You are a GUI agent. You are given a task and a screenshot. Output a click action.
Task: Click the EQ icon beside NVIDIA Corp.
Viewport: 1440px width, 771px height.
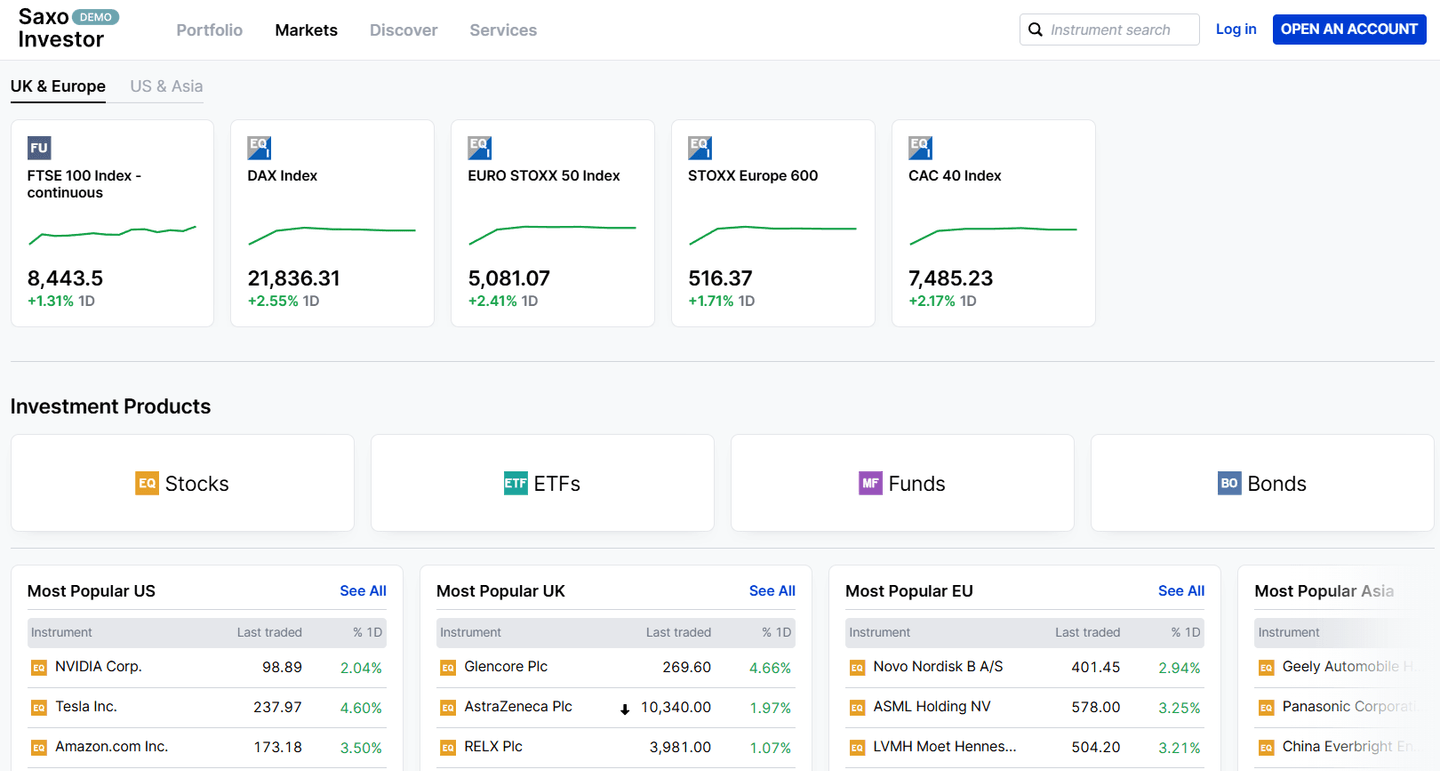pyautogui.click(x=39, y=667)
